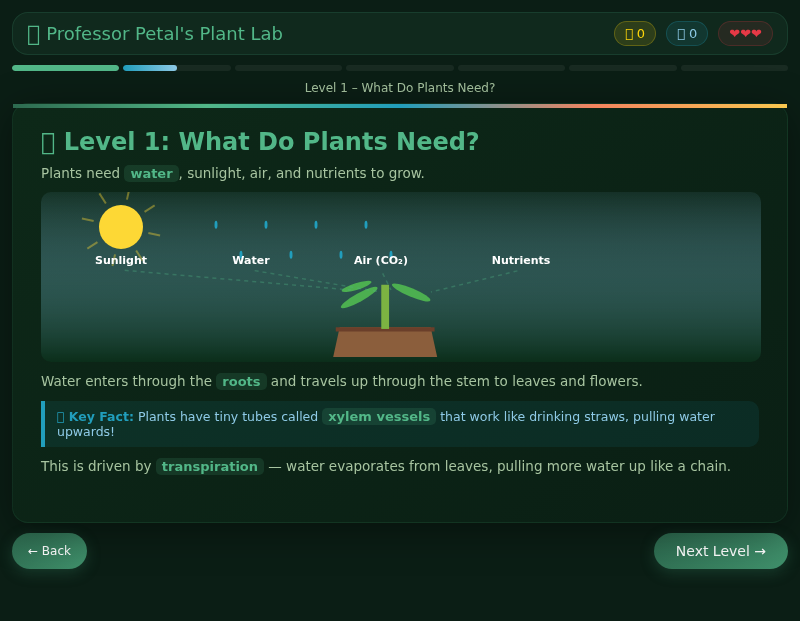Image resolution: width=800 pixels, height=621 pixels.
Task: Click the plant icon in the app title
Action: (33, 33)
